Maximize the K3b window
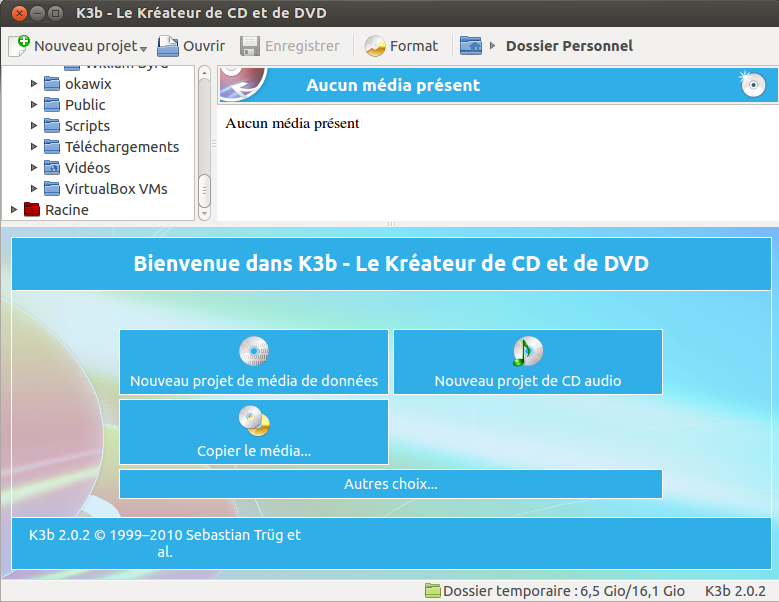Image resolution: width=779 pixels, height=602 pixels. point(56,13)
